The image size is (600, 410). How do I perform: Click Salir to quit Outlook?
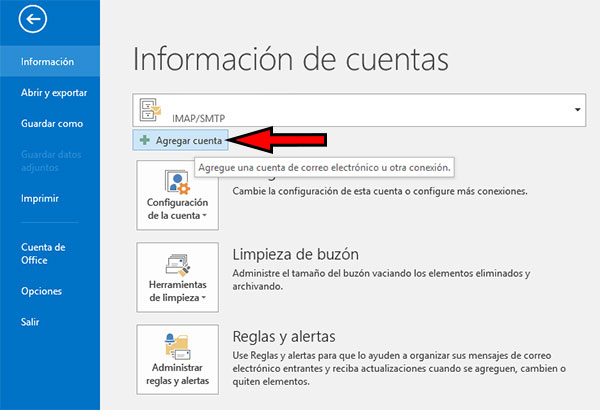tap(31, 322)
